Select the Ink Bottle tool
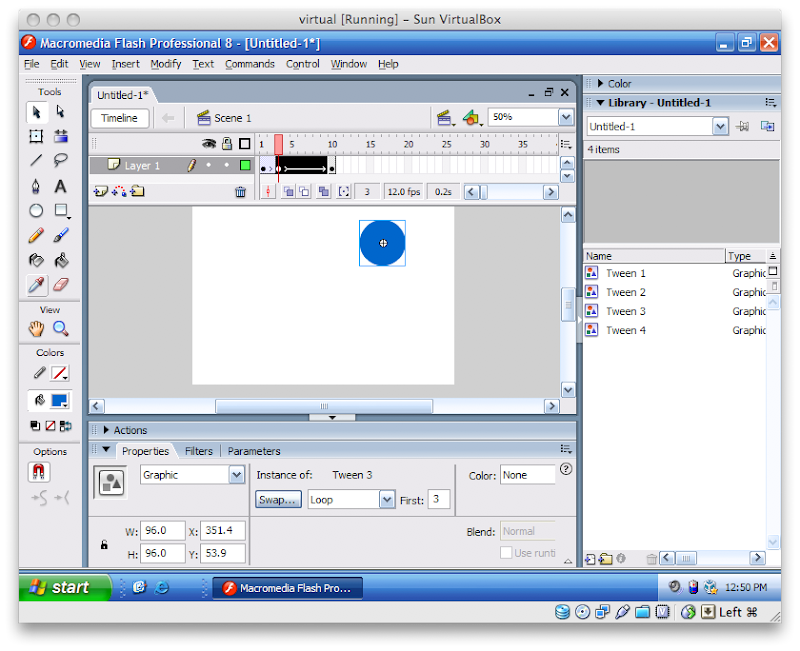 point(36,260)
